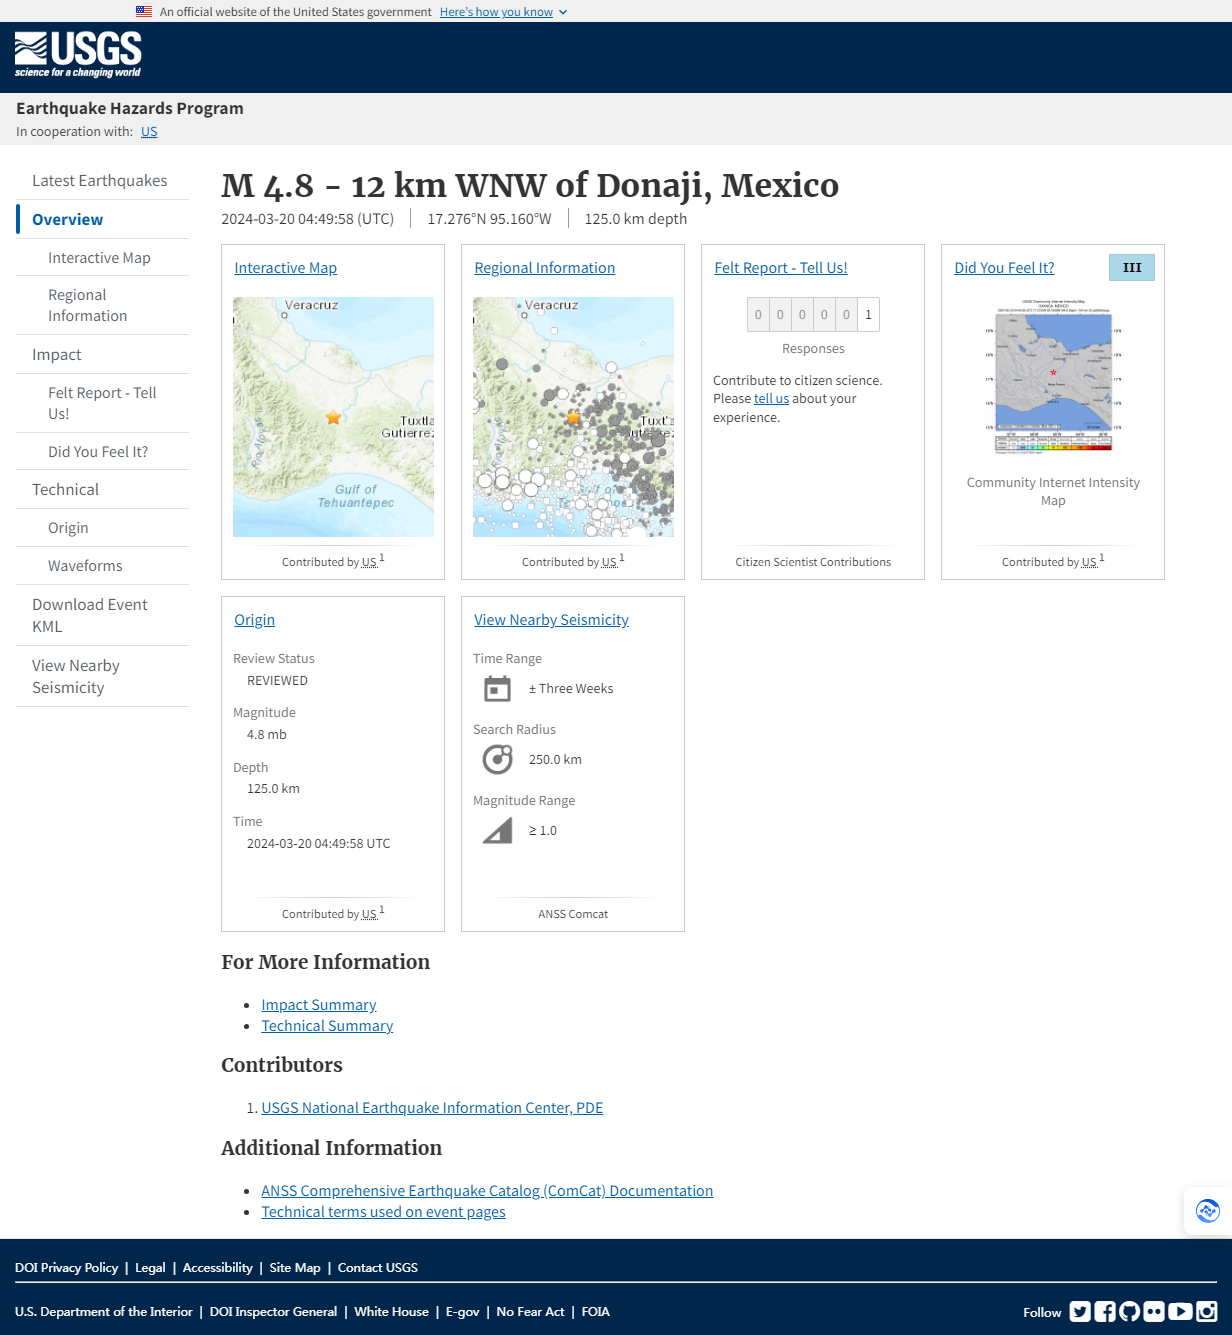
Task: Click Accessibility footer link
Action: (217, 1268)
